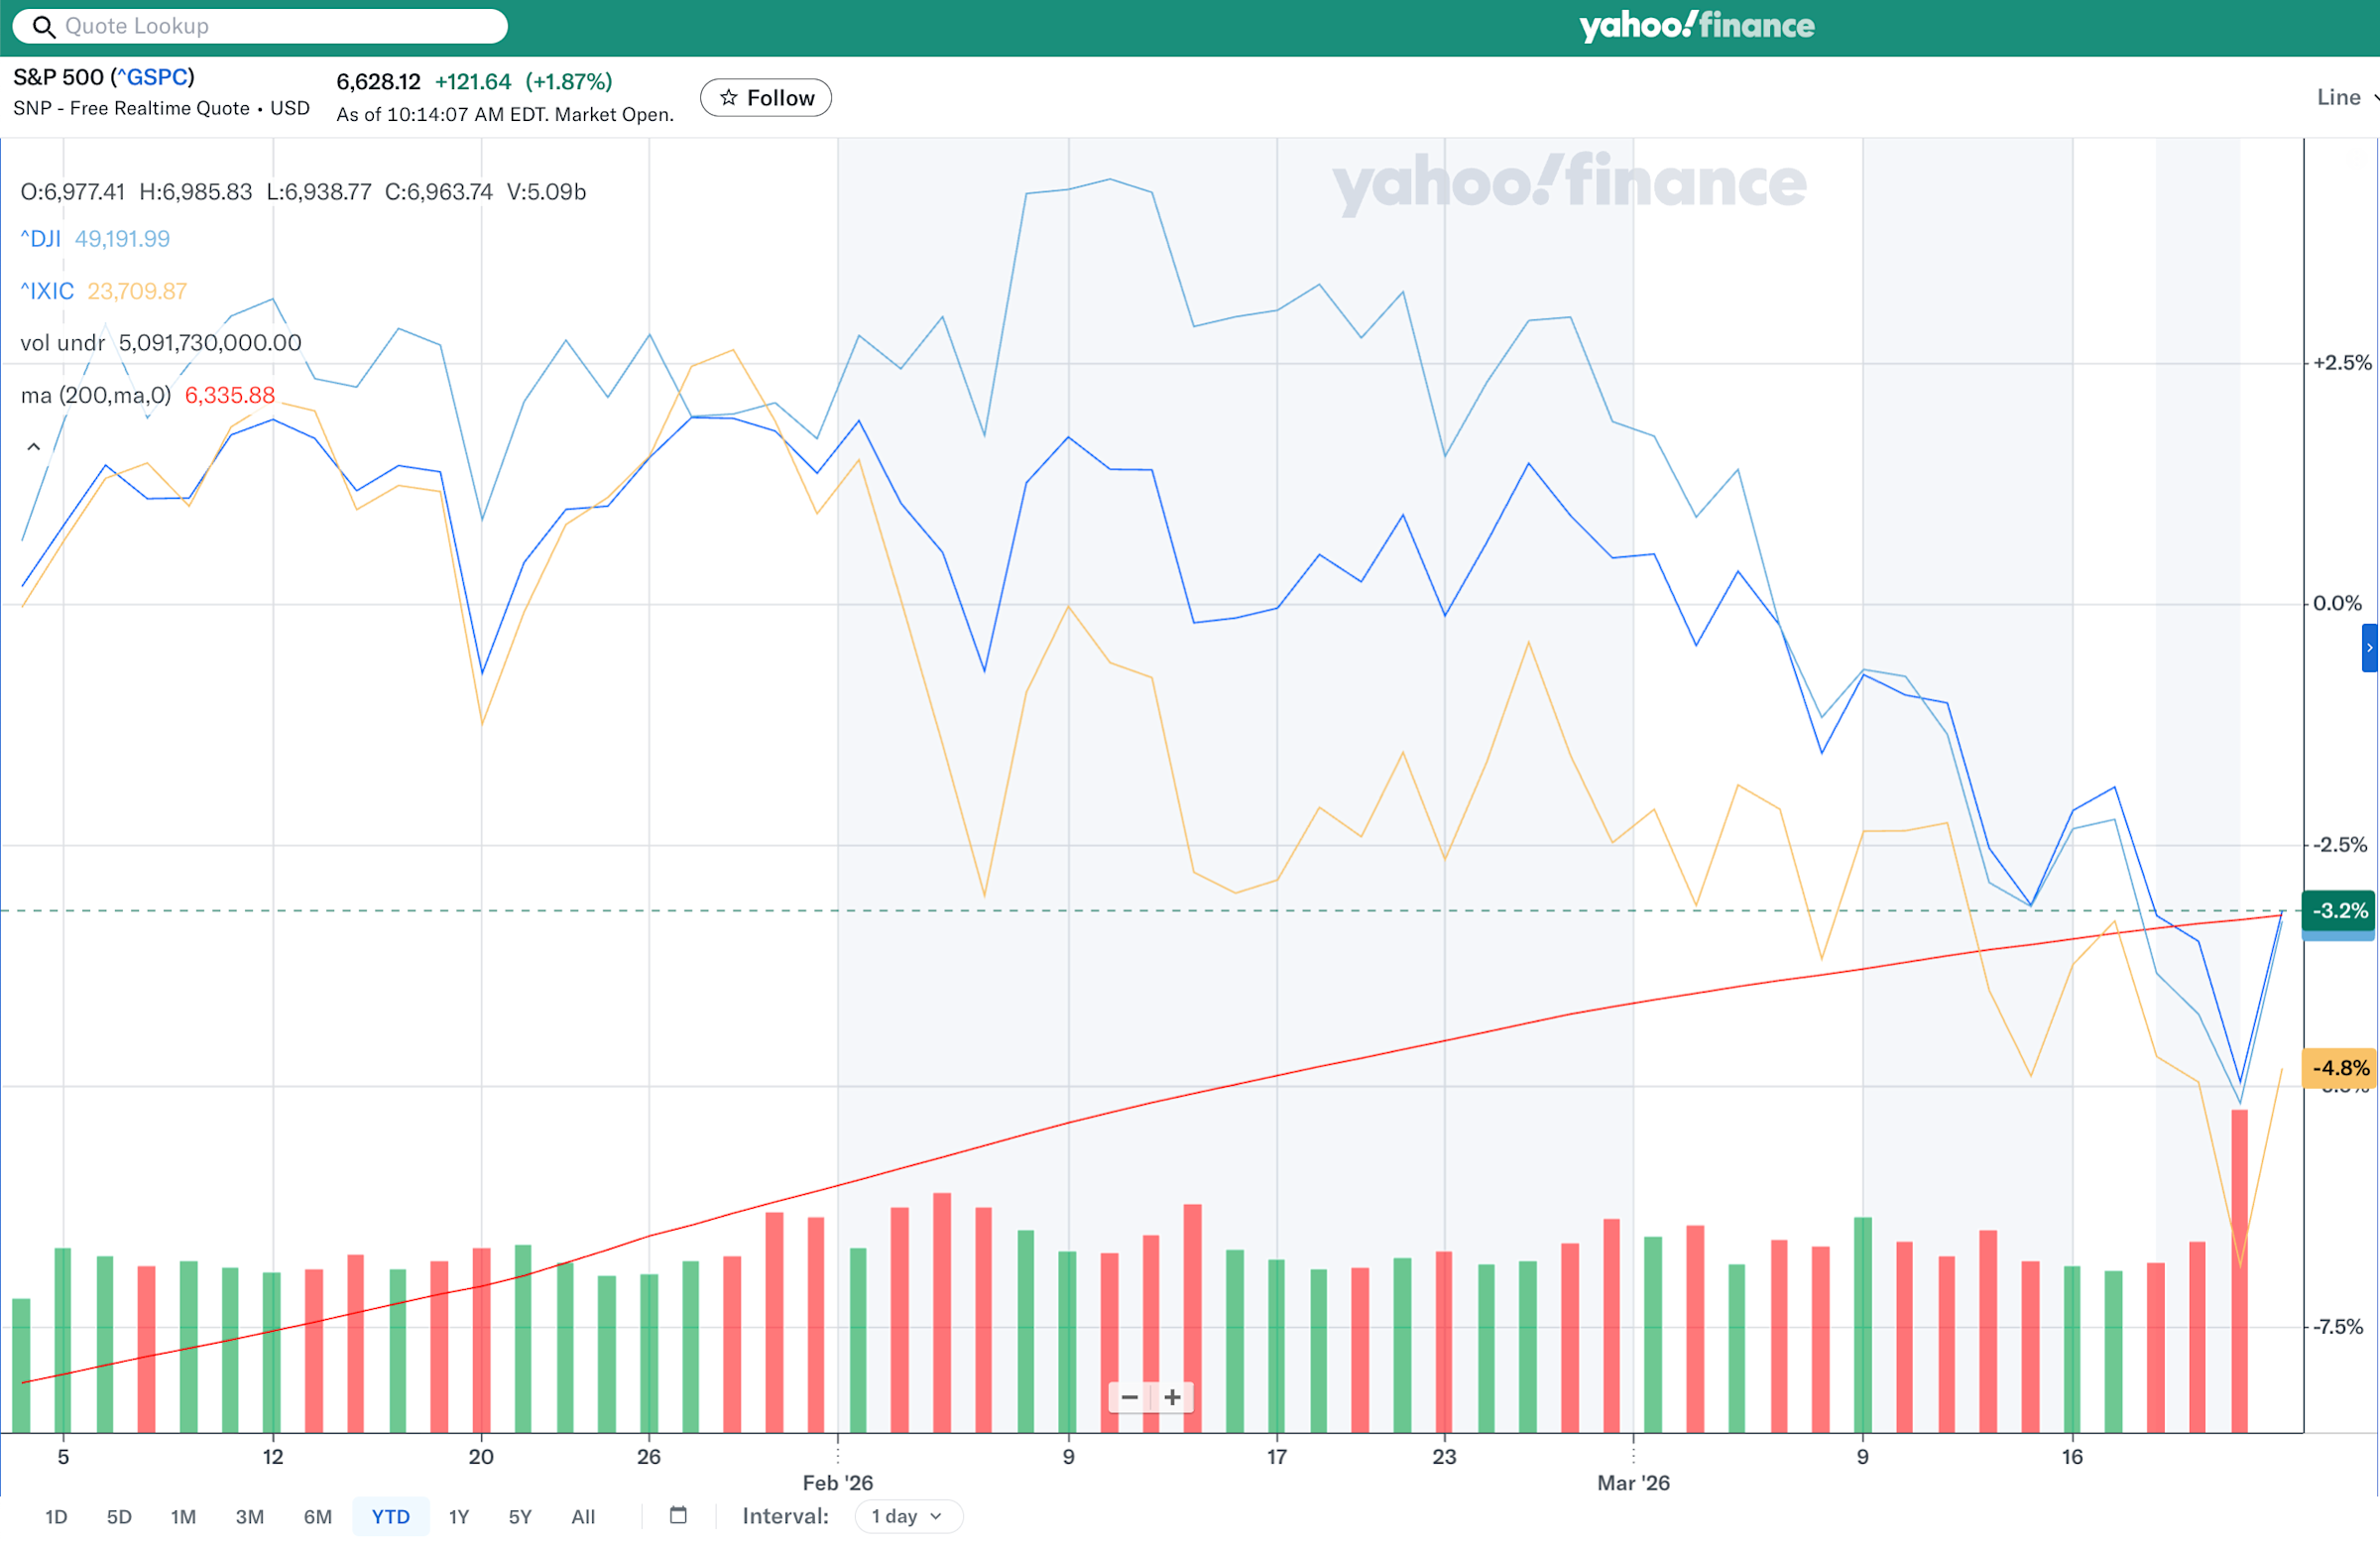Viewport: 2380px width, 1549px height.
Task: Open the Interval 1 day dropdown
Action: pos(907,1516)
